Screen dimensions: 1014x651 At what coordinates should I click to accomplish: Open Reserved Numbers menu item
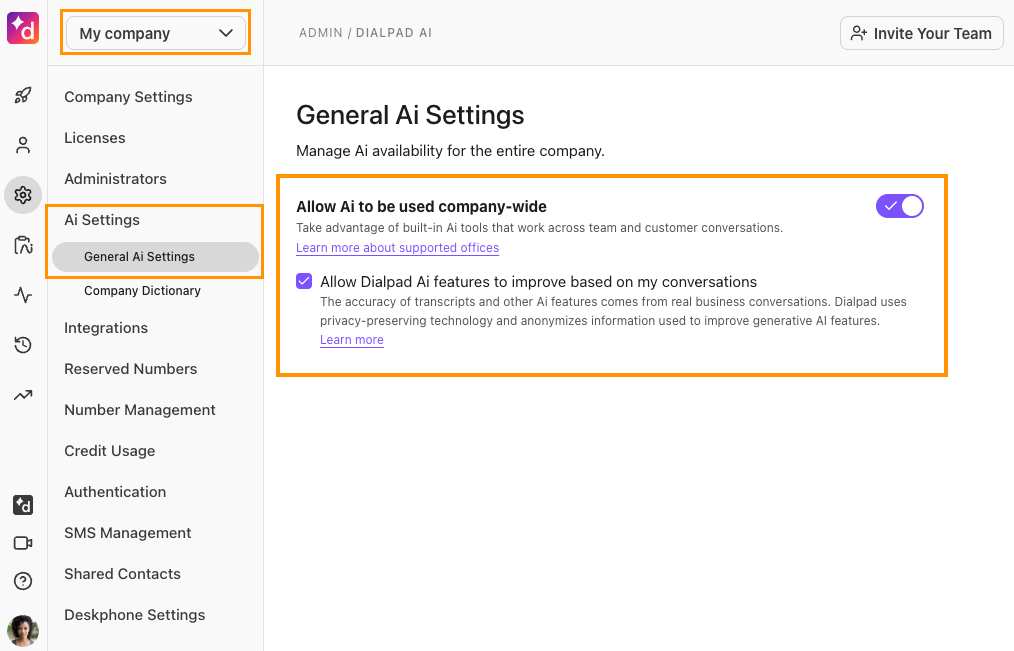[x=131, y=369]
